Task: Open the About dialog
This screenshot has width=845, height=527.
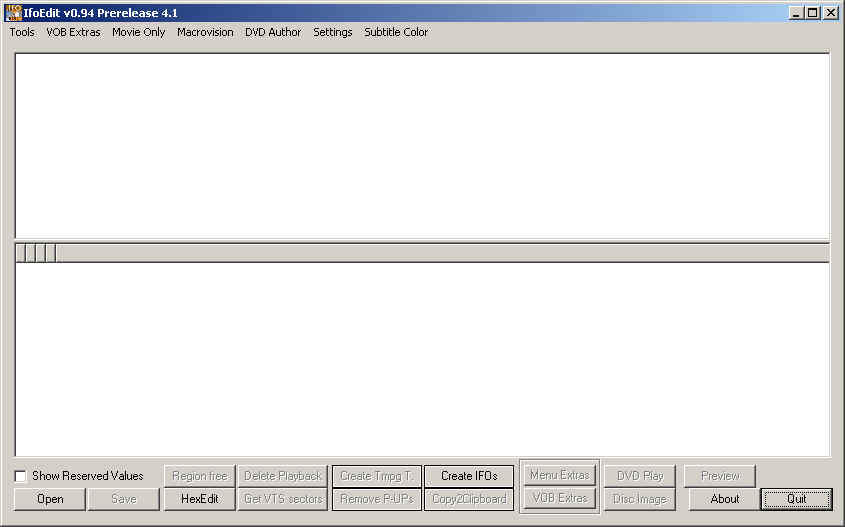Action: pos(724,499)
